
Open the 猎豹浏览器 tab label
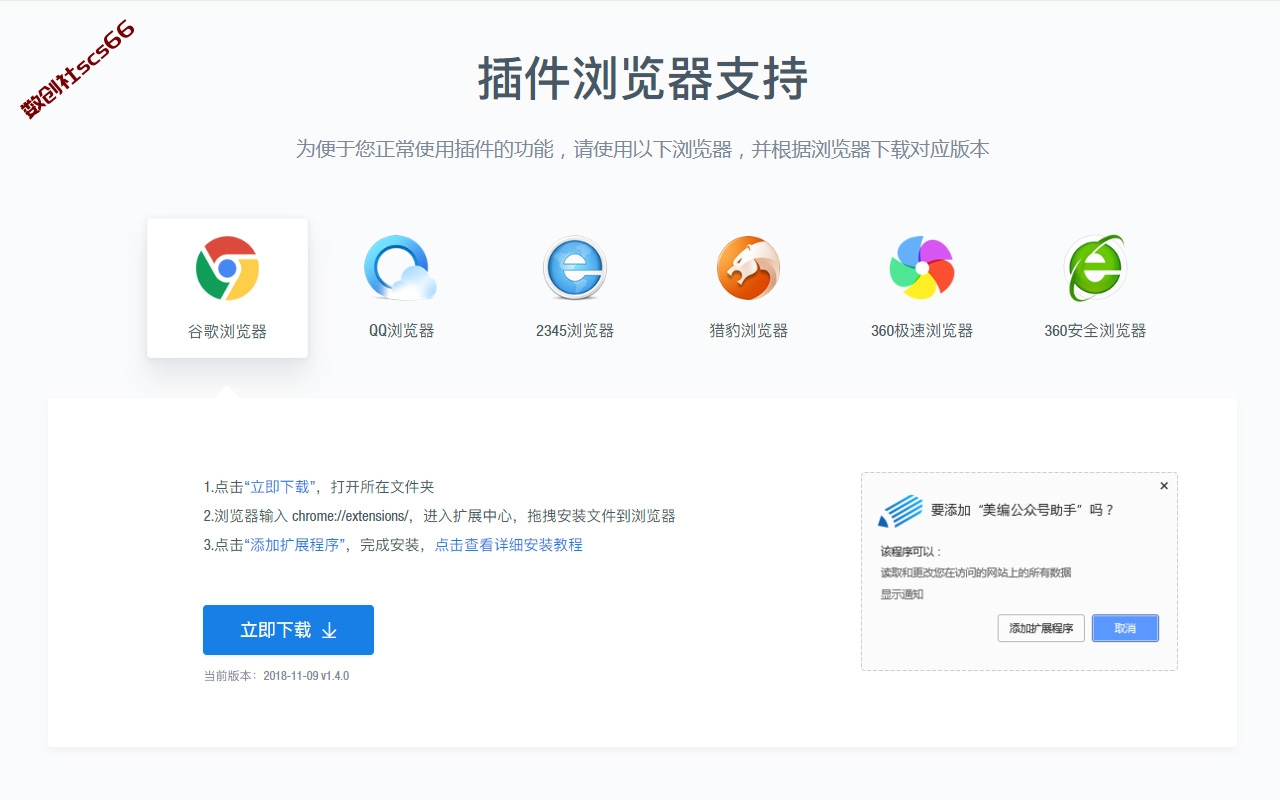coord(749,331)
